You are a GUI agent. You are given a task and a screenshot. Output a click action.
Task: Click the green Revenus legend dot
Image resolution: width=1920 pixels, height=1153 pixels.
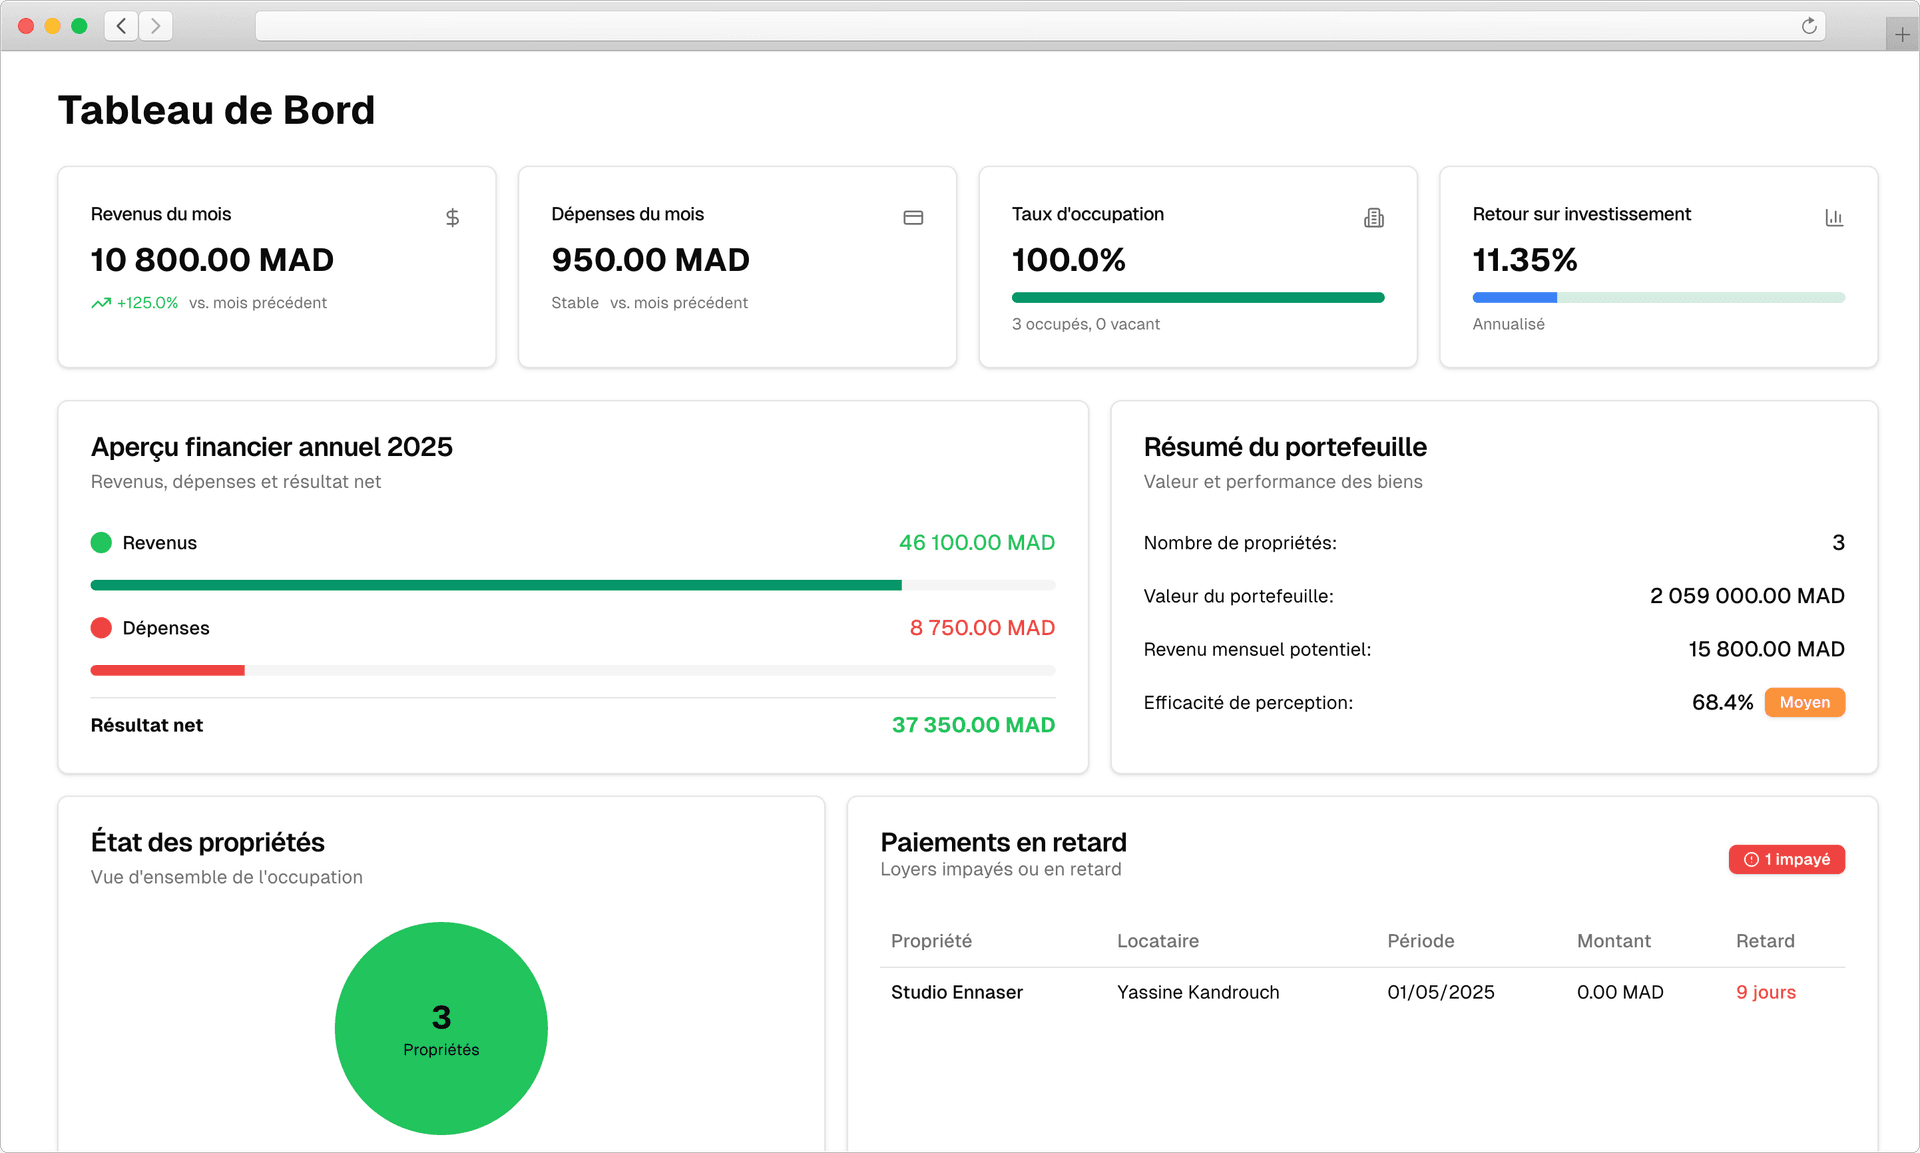tap(100, 542)
